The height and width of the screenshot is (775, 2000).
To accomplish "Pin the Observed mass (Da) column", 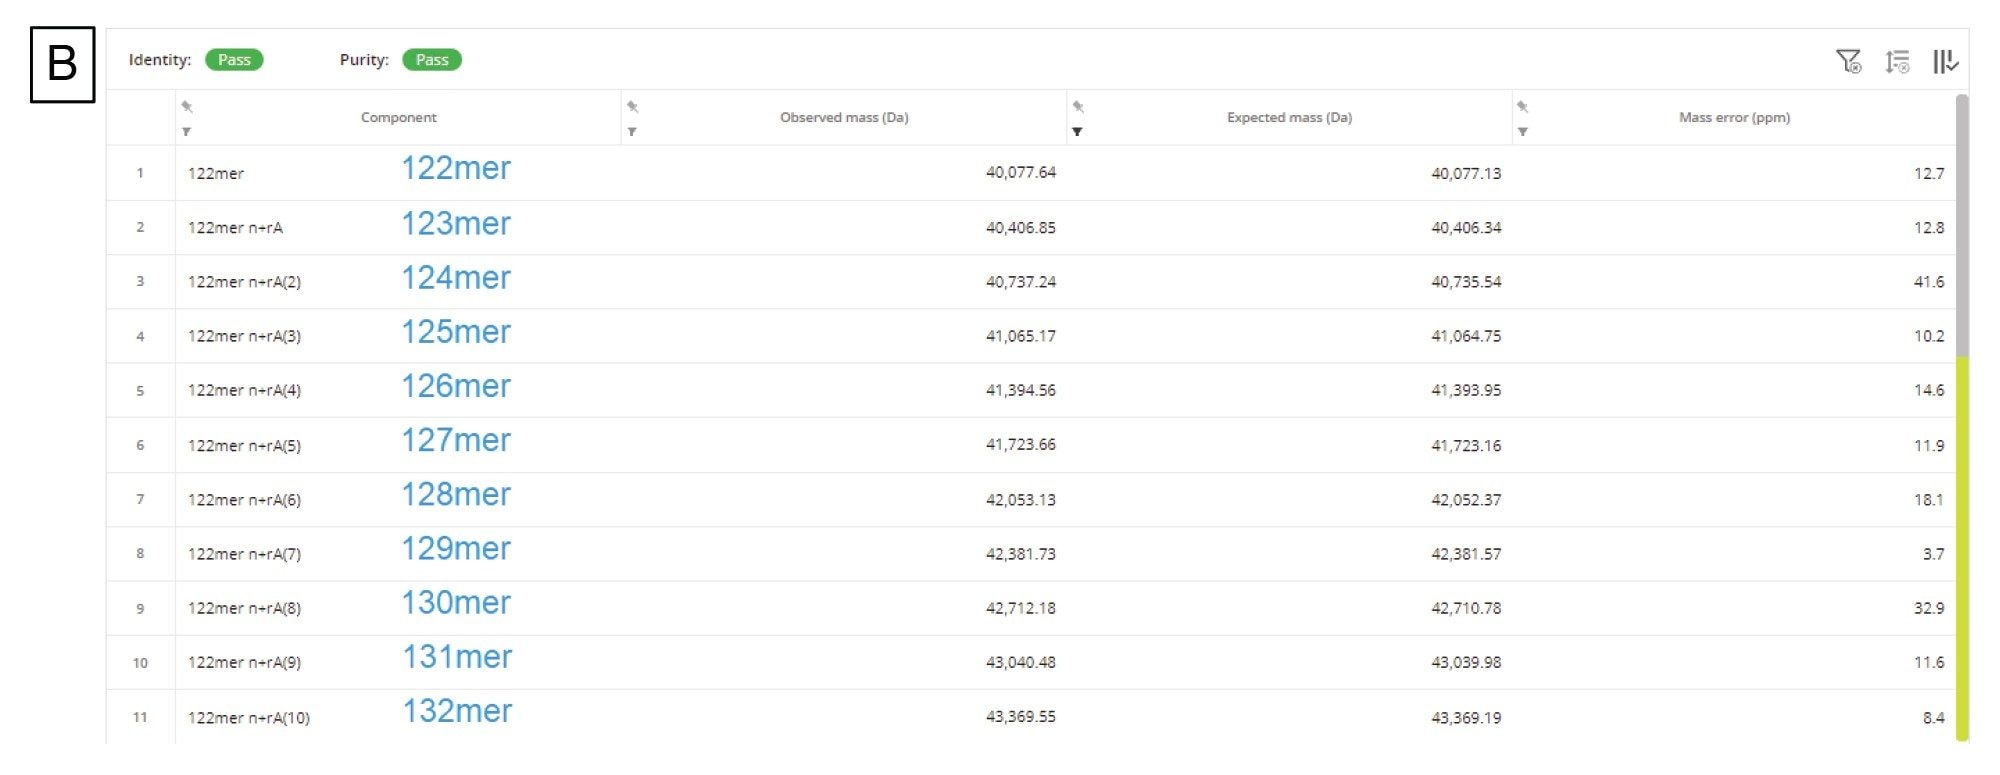I will coord(632,106).
